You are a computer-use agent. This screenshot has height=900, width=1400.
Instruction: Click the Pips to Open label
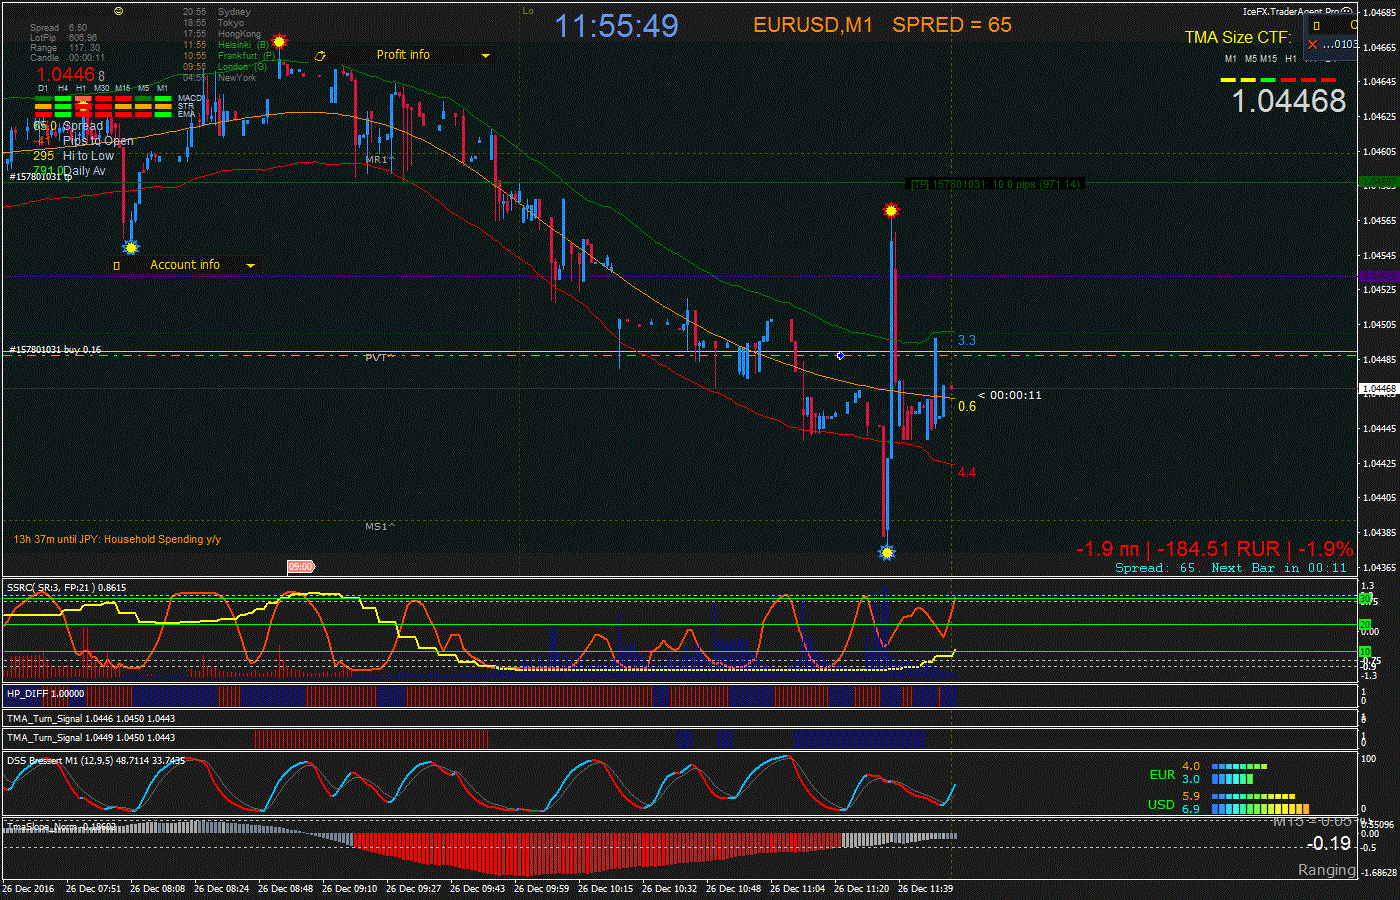click(x=98, y=141)
